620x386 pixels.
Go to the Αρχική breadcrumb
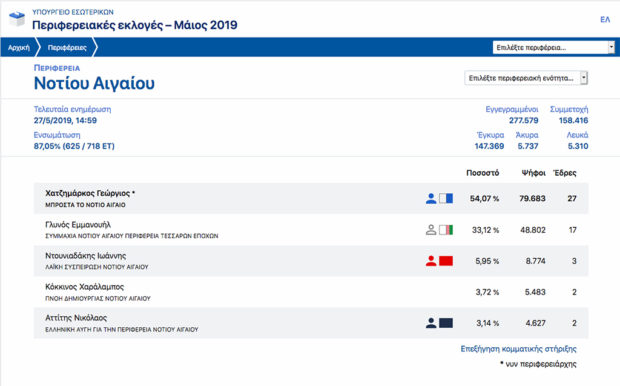pos(19,47)
